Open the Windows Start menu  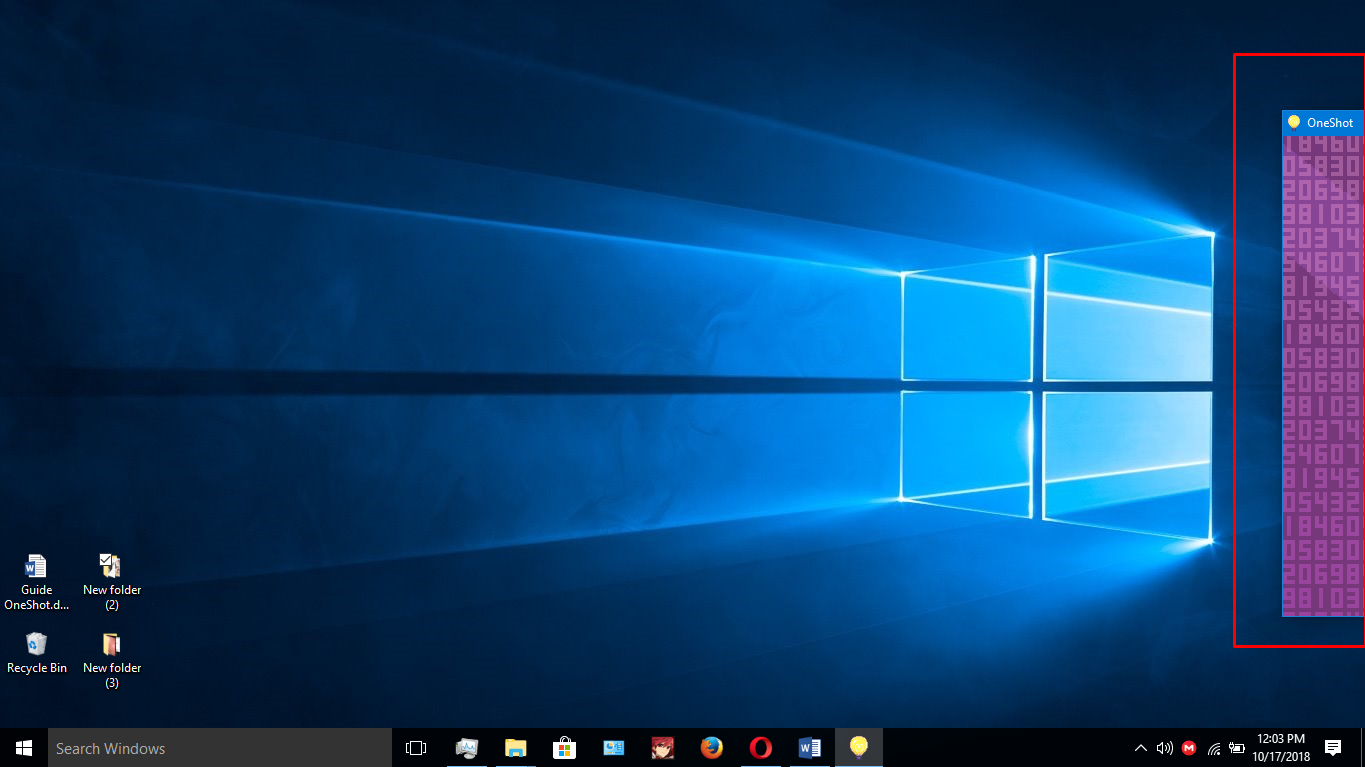24,748
